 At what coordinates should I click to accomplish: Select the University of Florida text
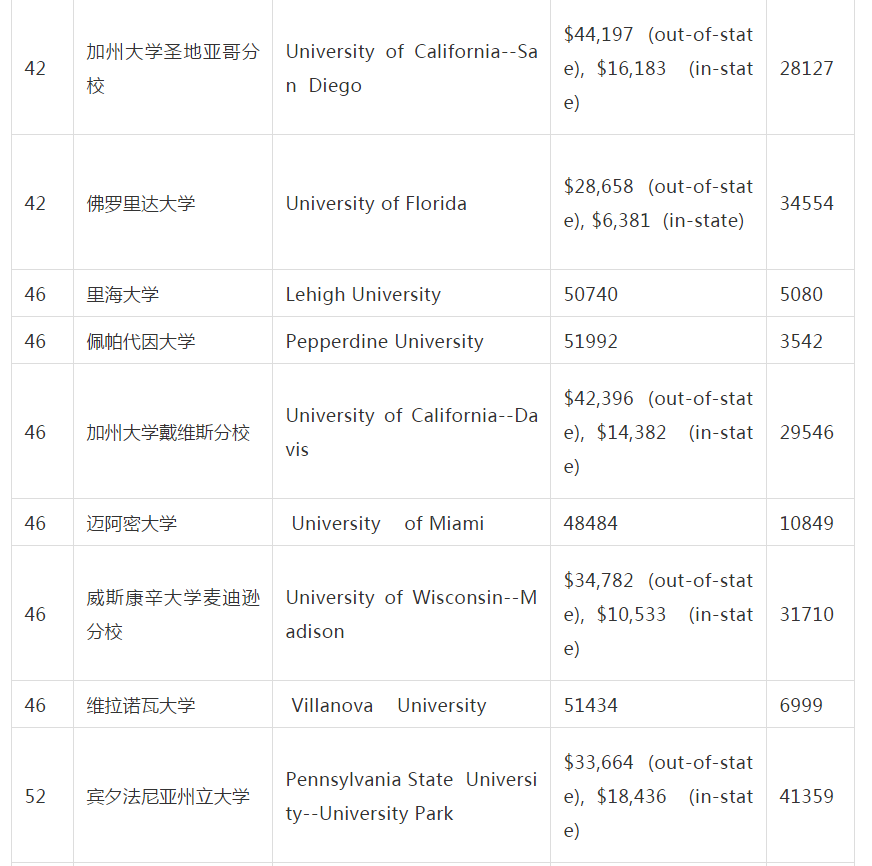click(376, 203)
